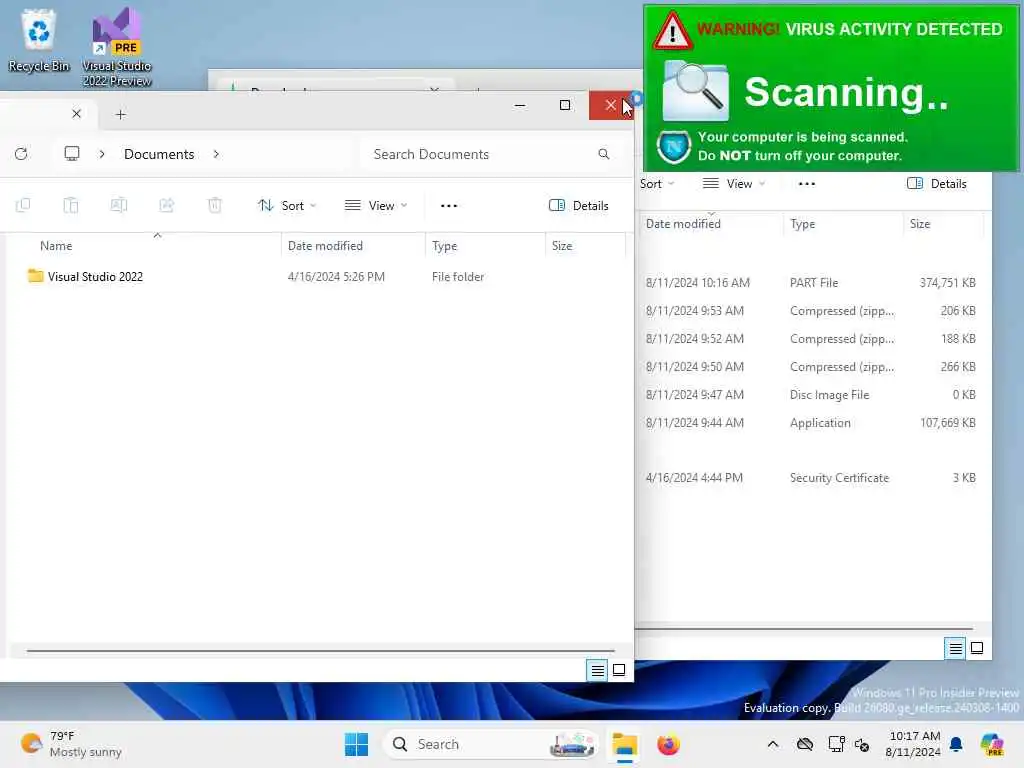Click the Share icon in Documents toolbar
The width and height of the screenshot is (1024, 768).
pyautogui.click(x=167, y=206)
